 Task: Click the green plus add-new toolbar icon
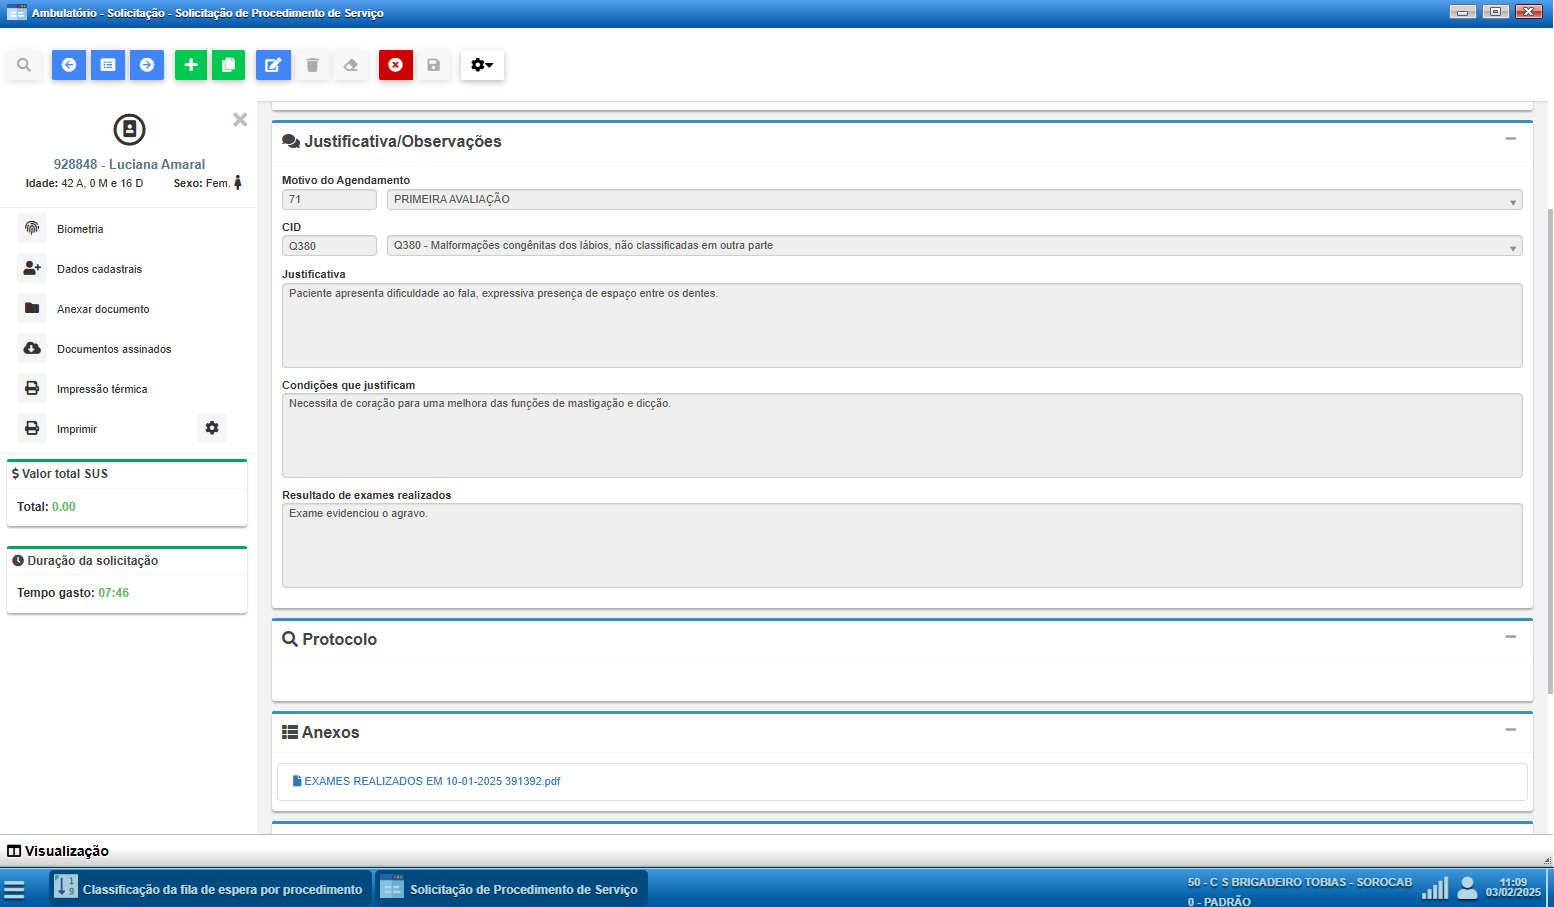click(191, 65)
